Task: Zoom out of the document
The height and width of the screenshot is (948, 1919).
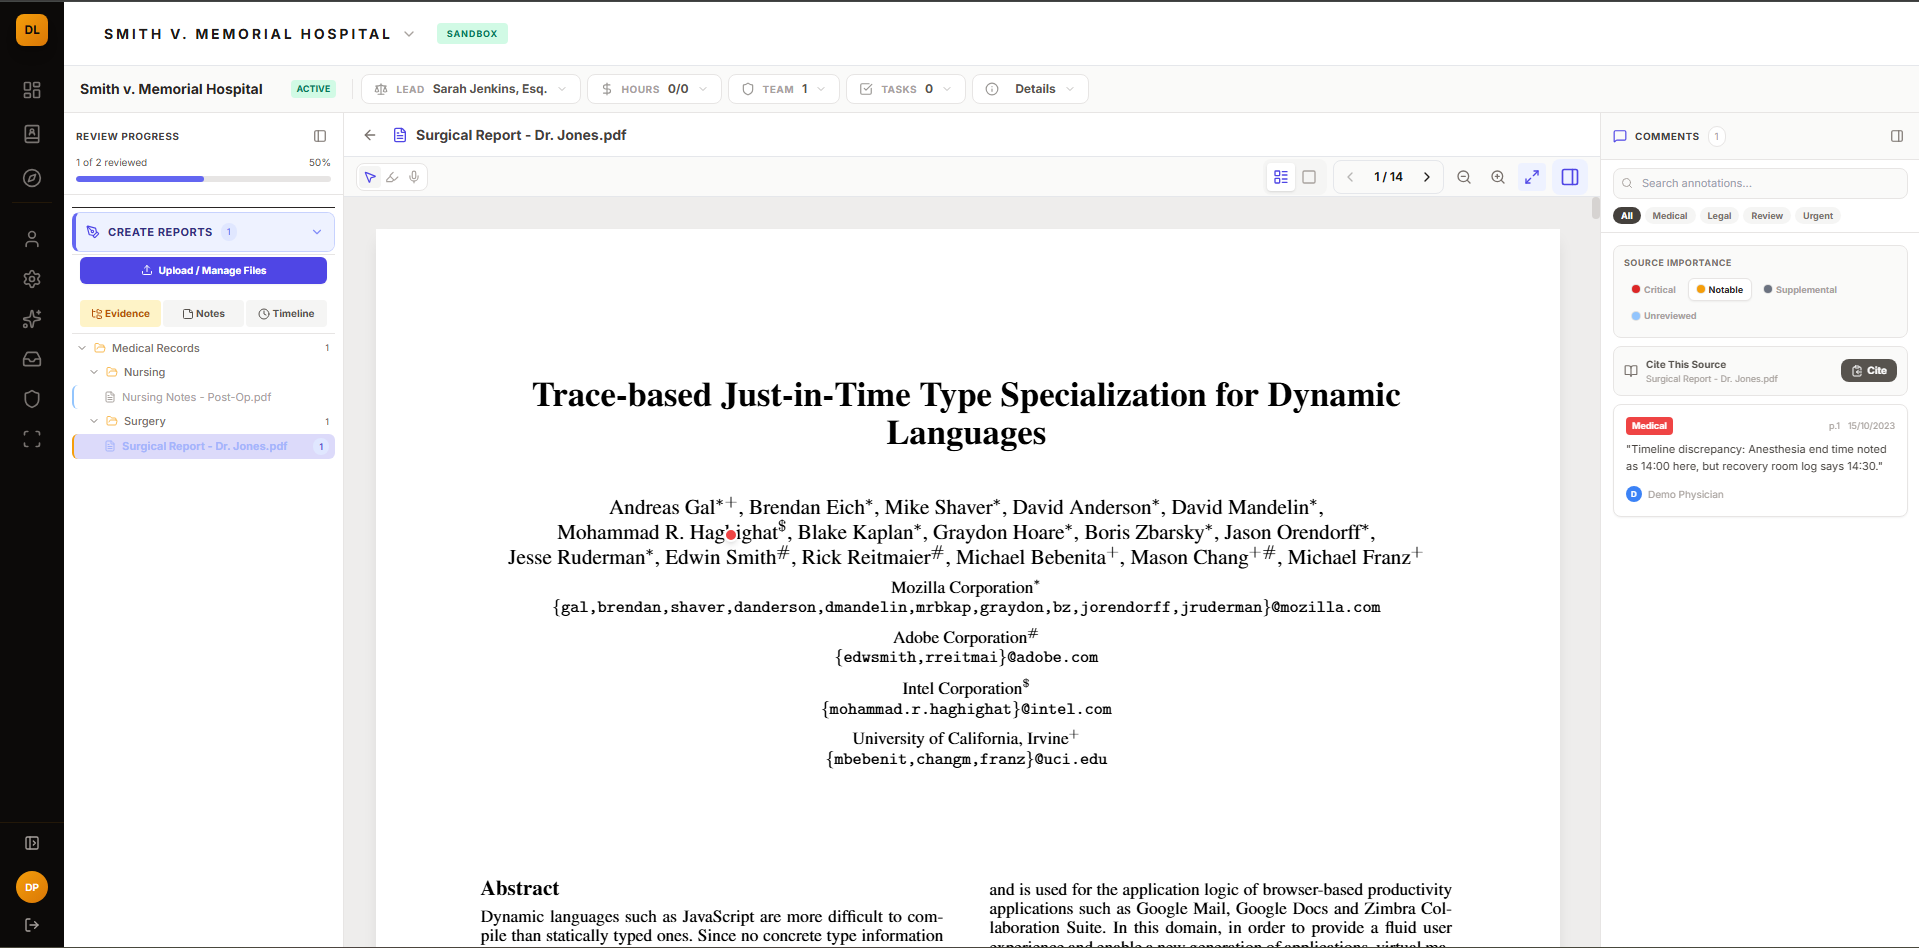Action: [x=1464, y=177]
